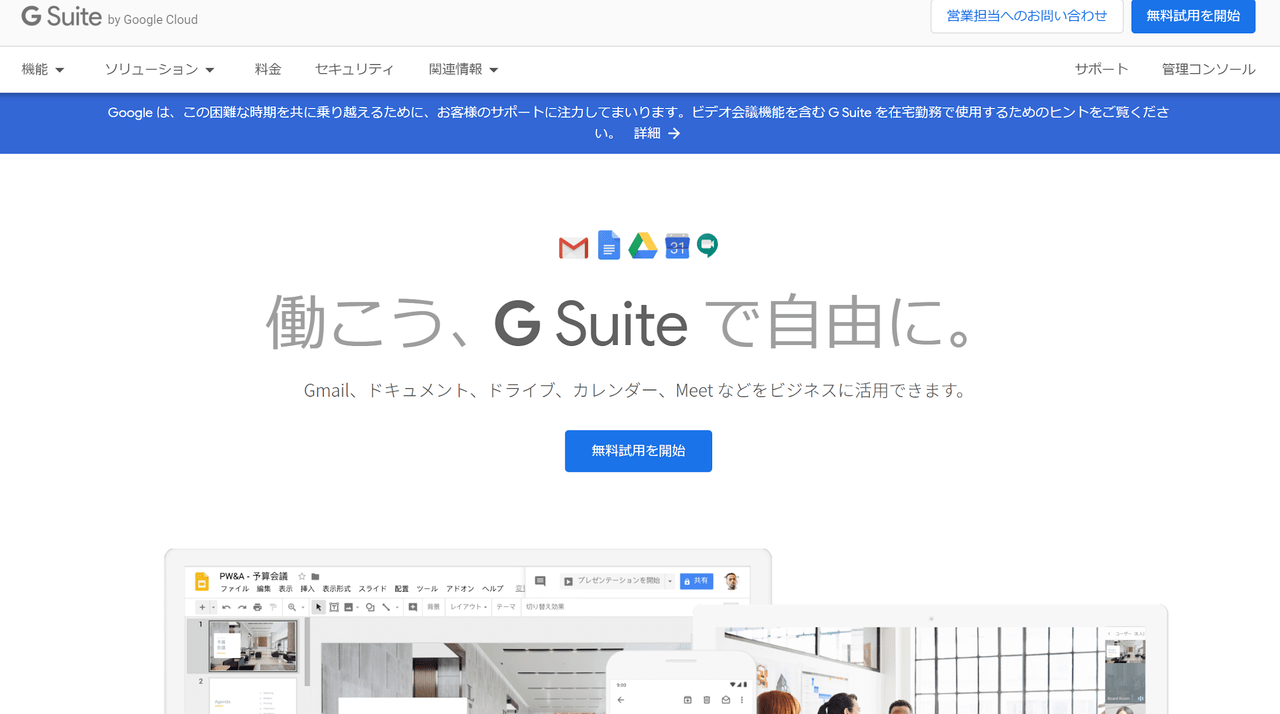1280x714 pixels.
Task: Select slide 1 thumbnail in the filmstrip
Action: point(252,646)
